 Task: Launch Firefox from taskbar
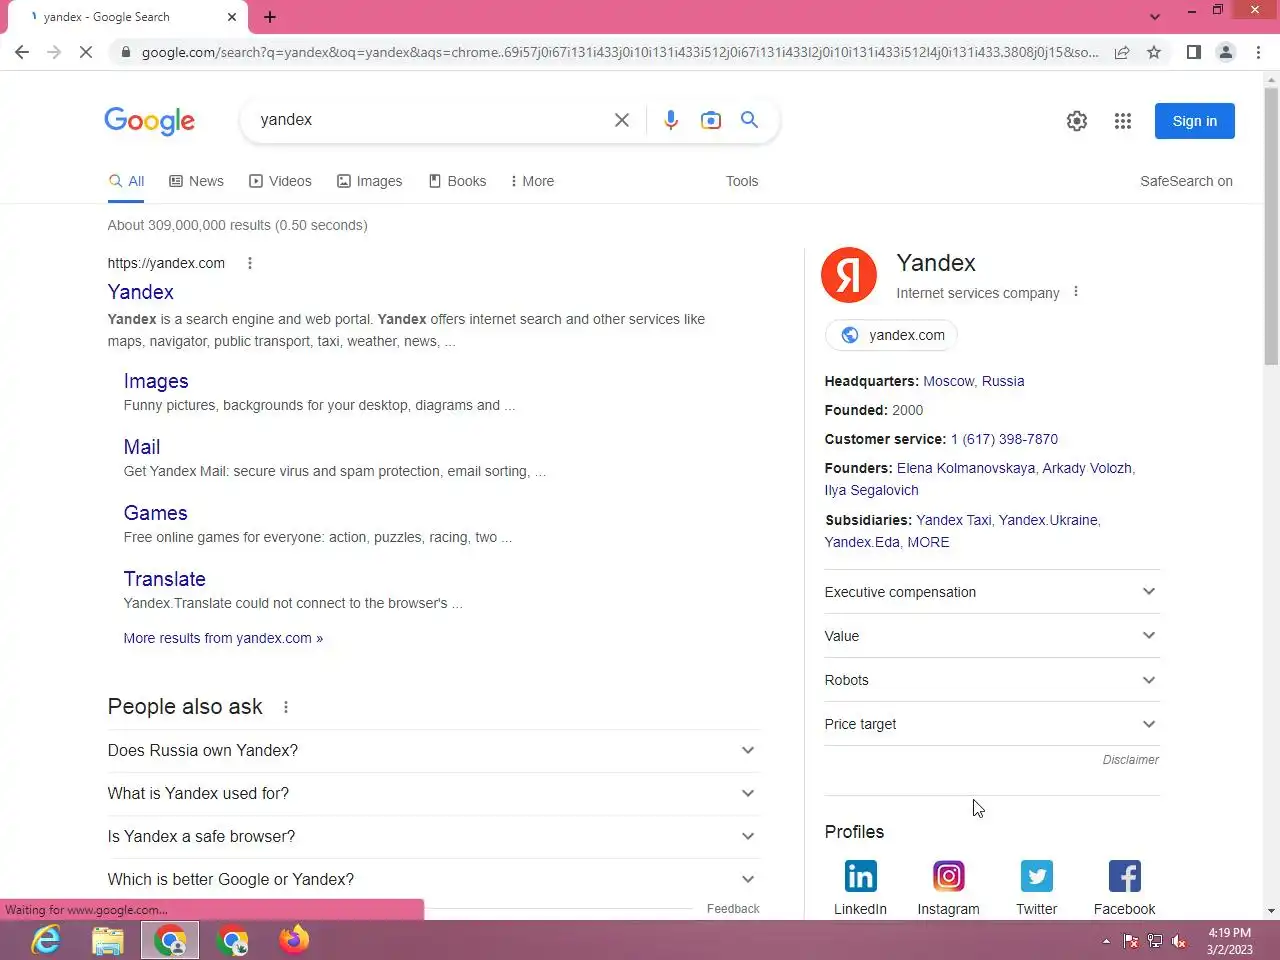click(294, 940)
